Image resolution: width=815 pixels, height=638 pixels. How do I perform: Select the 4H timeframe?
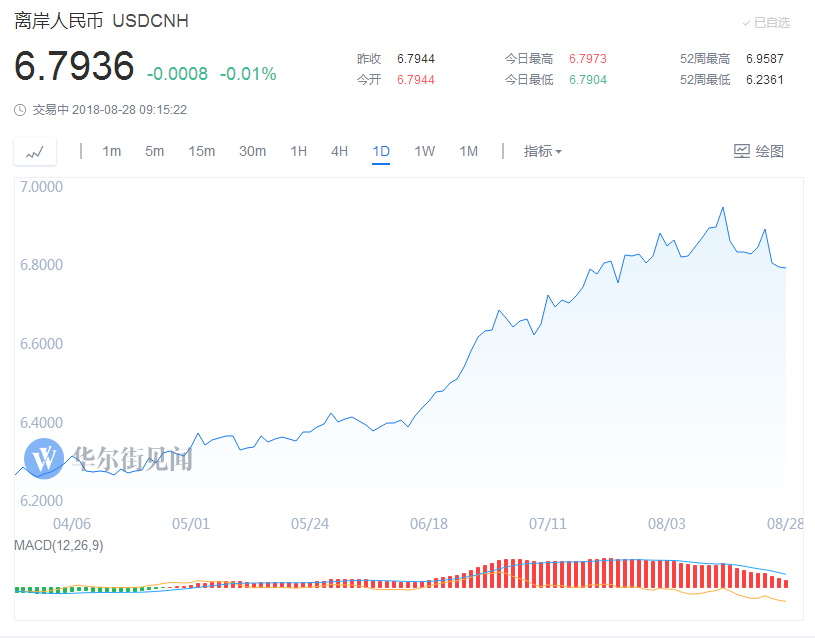pyautogui.click(x=339, y=151)
